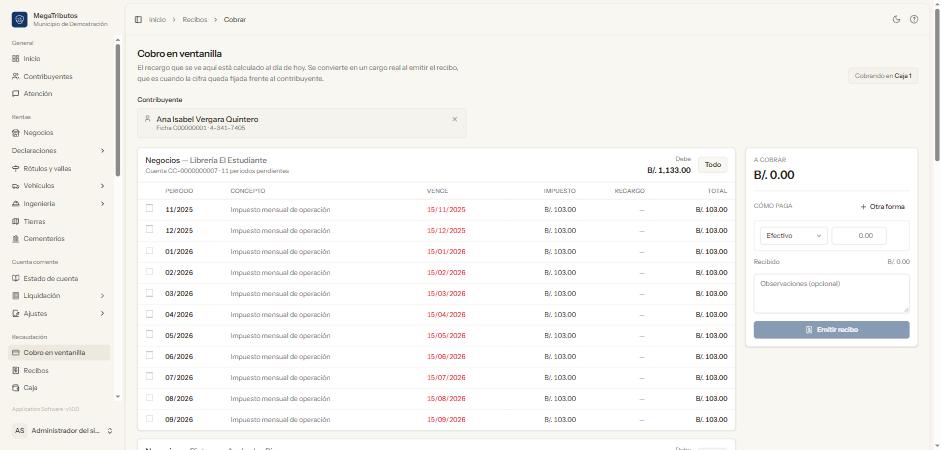The height and width of the screenshot is (450, 941).
Task: Check the 09/2026 period checkbox
Action: [149, 418]
